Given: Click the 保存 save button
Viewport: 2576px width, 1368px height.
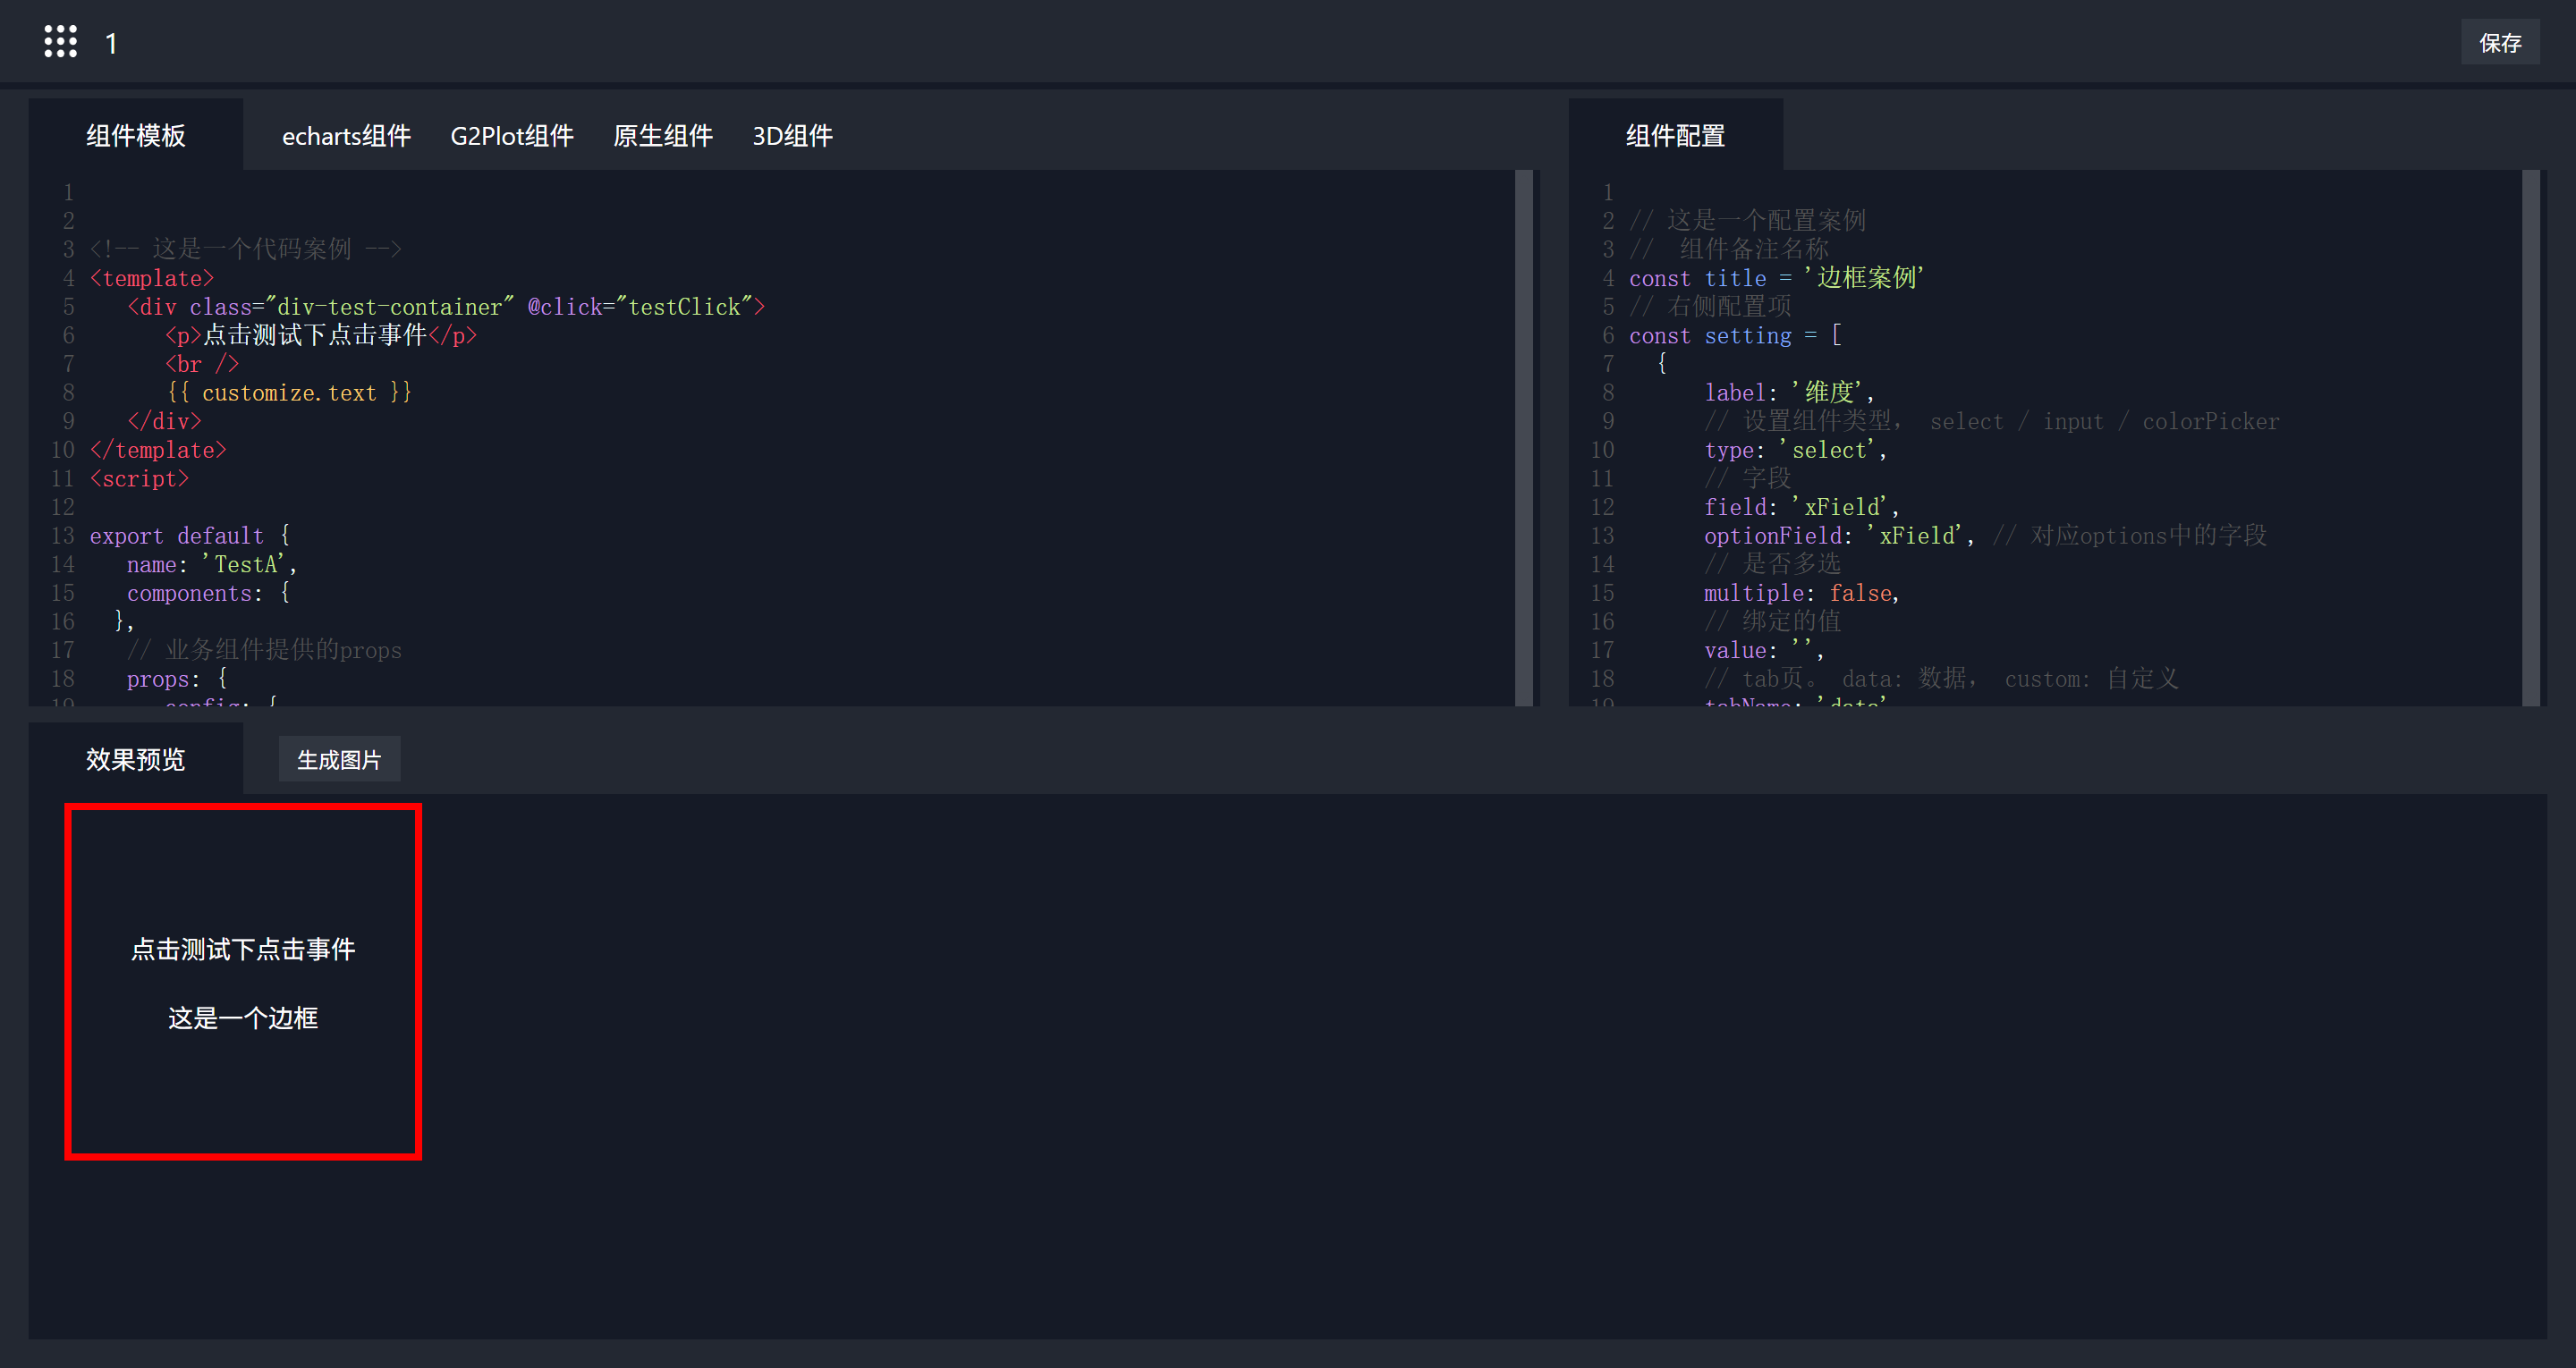Looking at the screenshot, I should 2499,42.
